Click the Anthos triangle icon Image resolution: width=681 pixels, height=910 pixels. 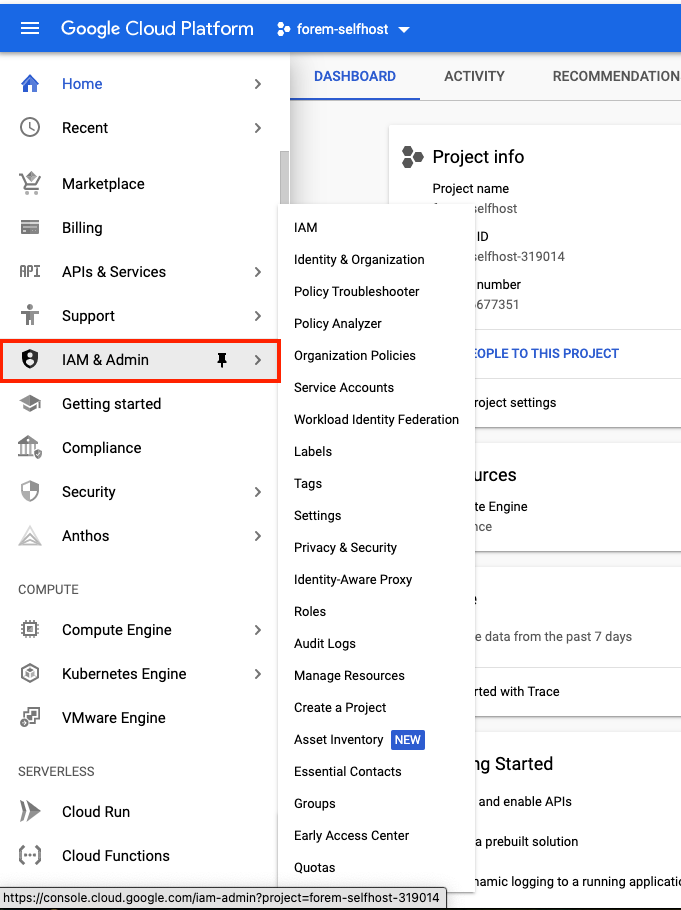point(30,536)
